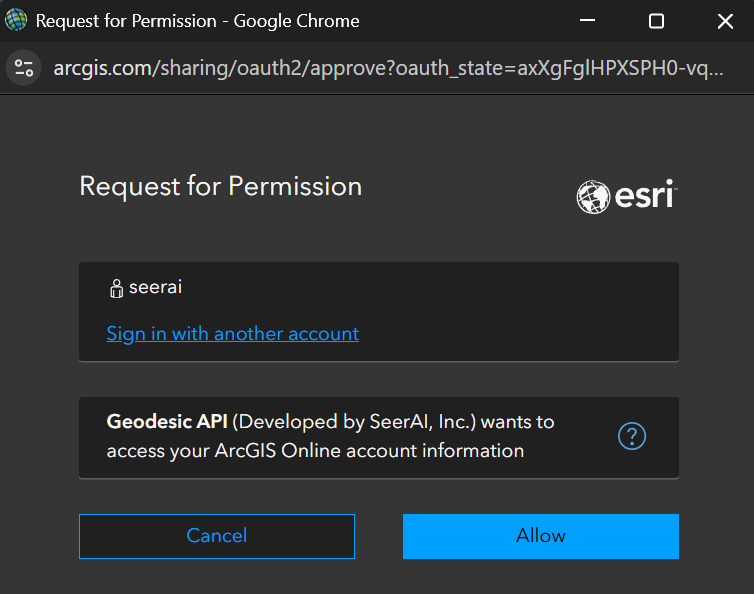Click the seerai username text
Image resolution: width=754 pixels, height=594 pixels.
click(x=155, y=287)
